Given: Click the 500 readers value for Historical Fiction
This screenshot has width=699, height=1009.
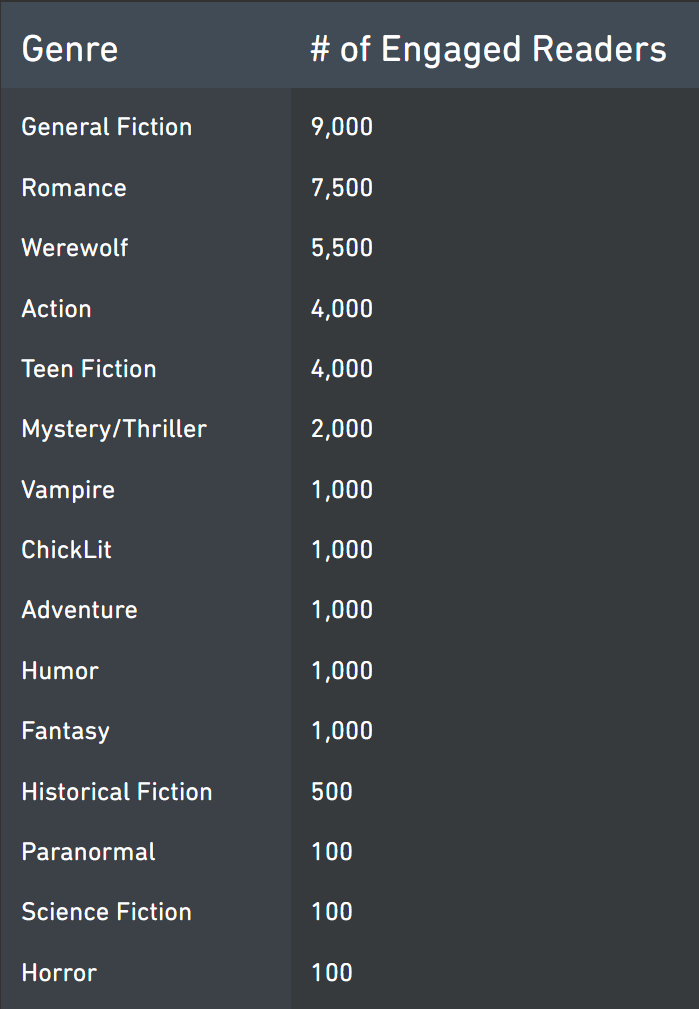Looking at the screenshot, I should [331, 791].
